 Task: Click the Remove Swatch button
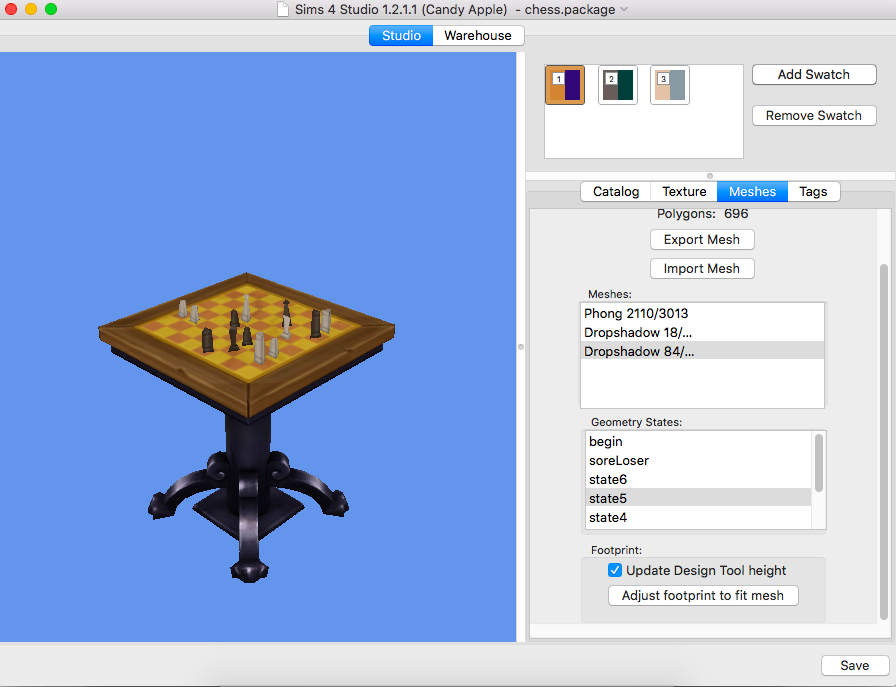pyautogui.click(x=813, y=115)
